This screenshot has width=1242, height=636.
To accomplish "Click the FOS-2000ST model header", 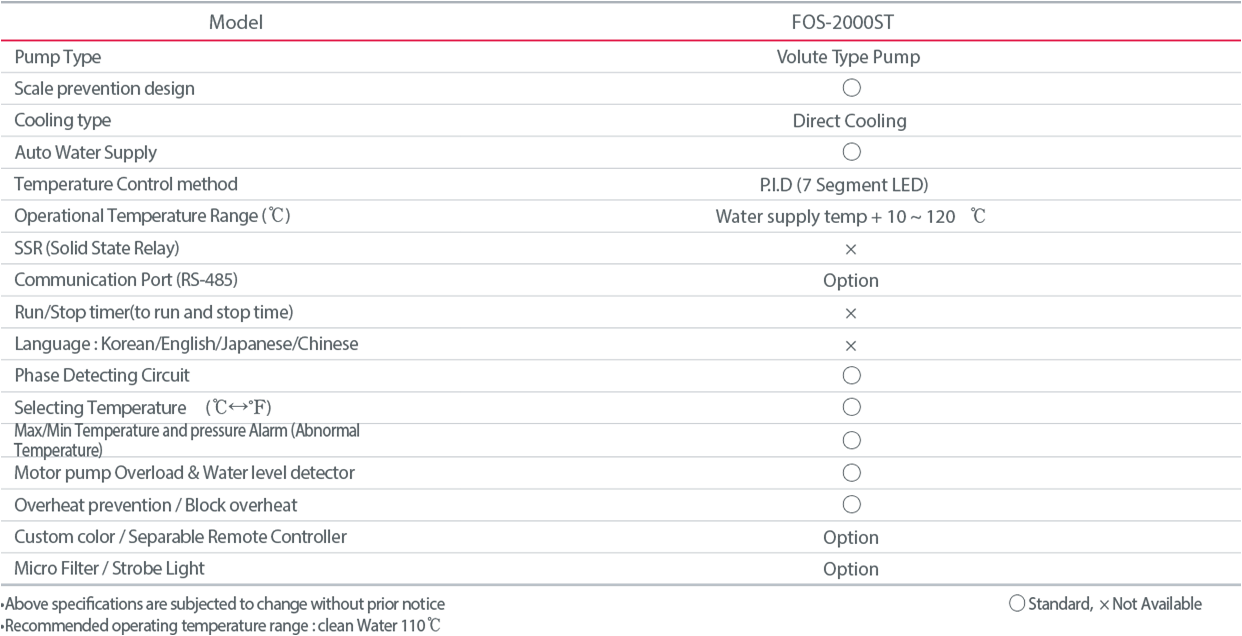I will tap(850, 20).
